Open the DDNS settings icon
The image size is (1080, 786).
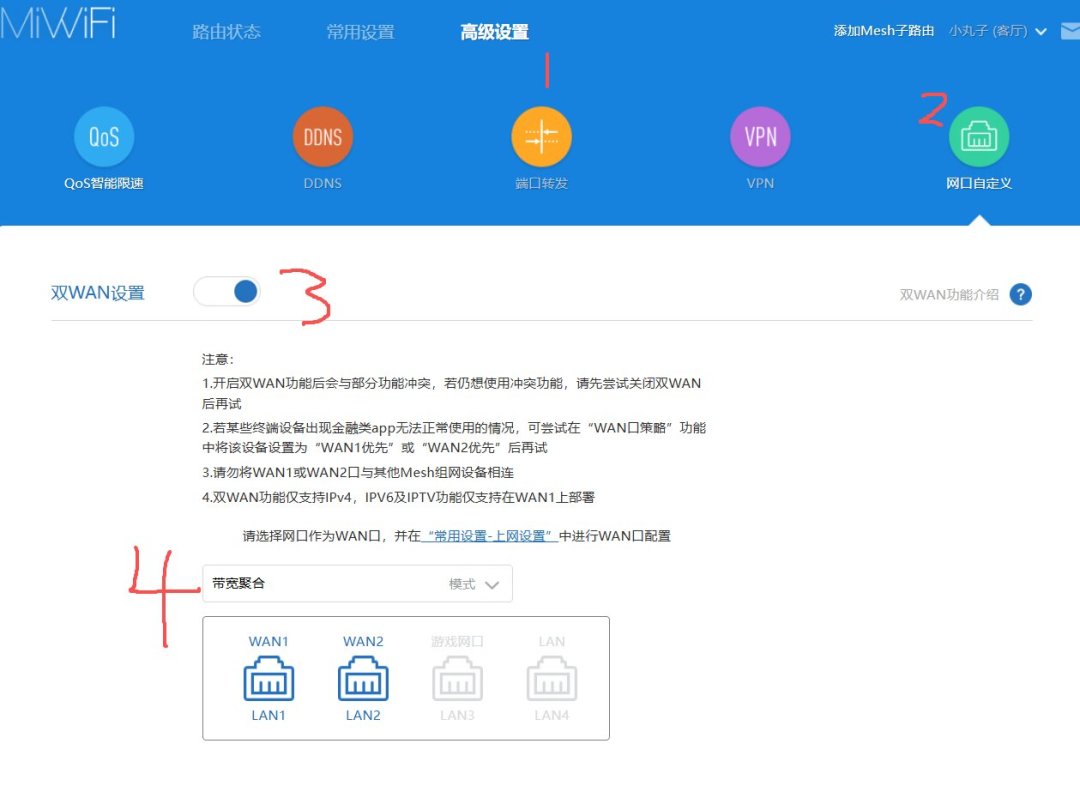tap(322, 136)
